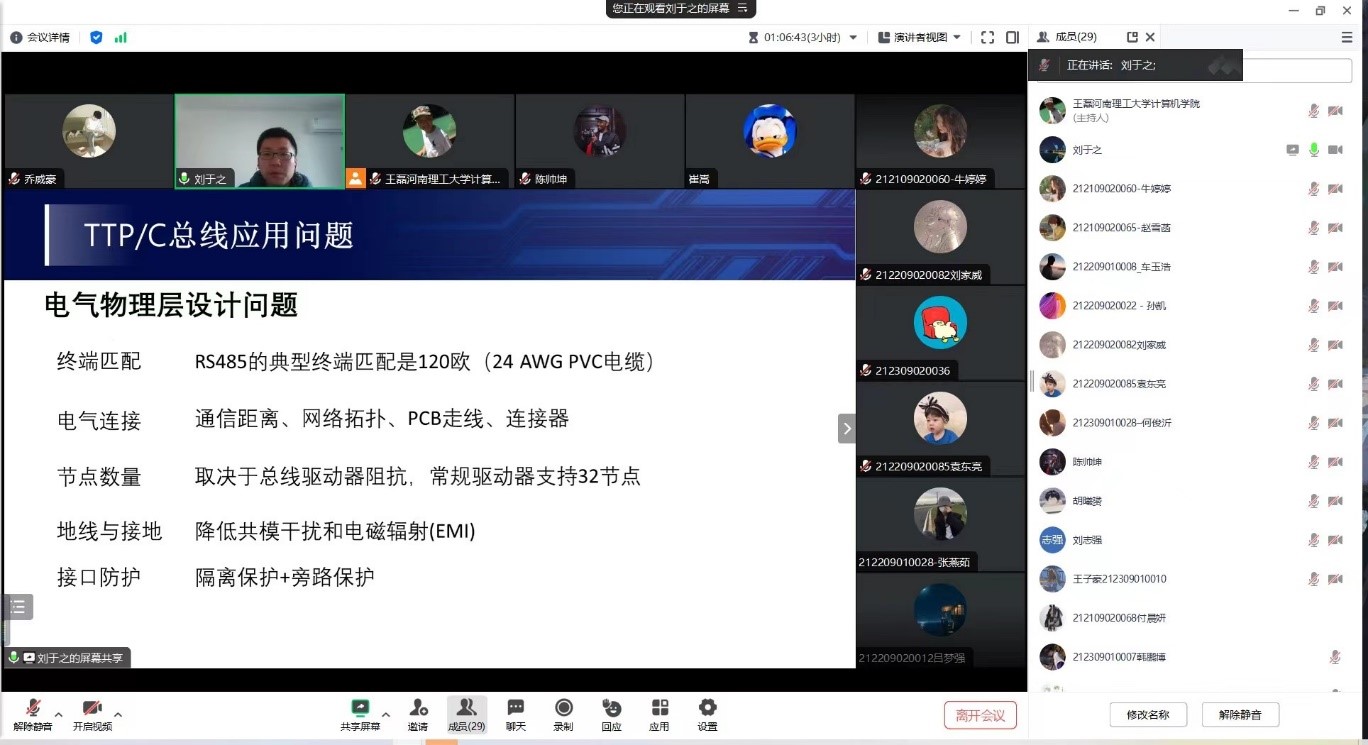
Task: Open the 聊天 chat panel
Action: [515, 714]
